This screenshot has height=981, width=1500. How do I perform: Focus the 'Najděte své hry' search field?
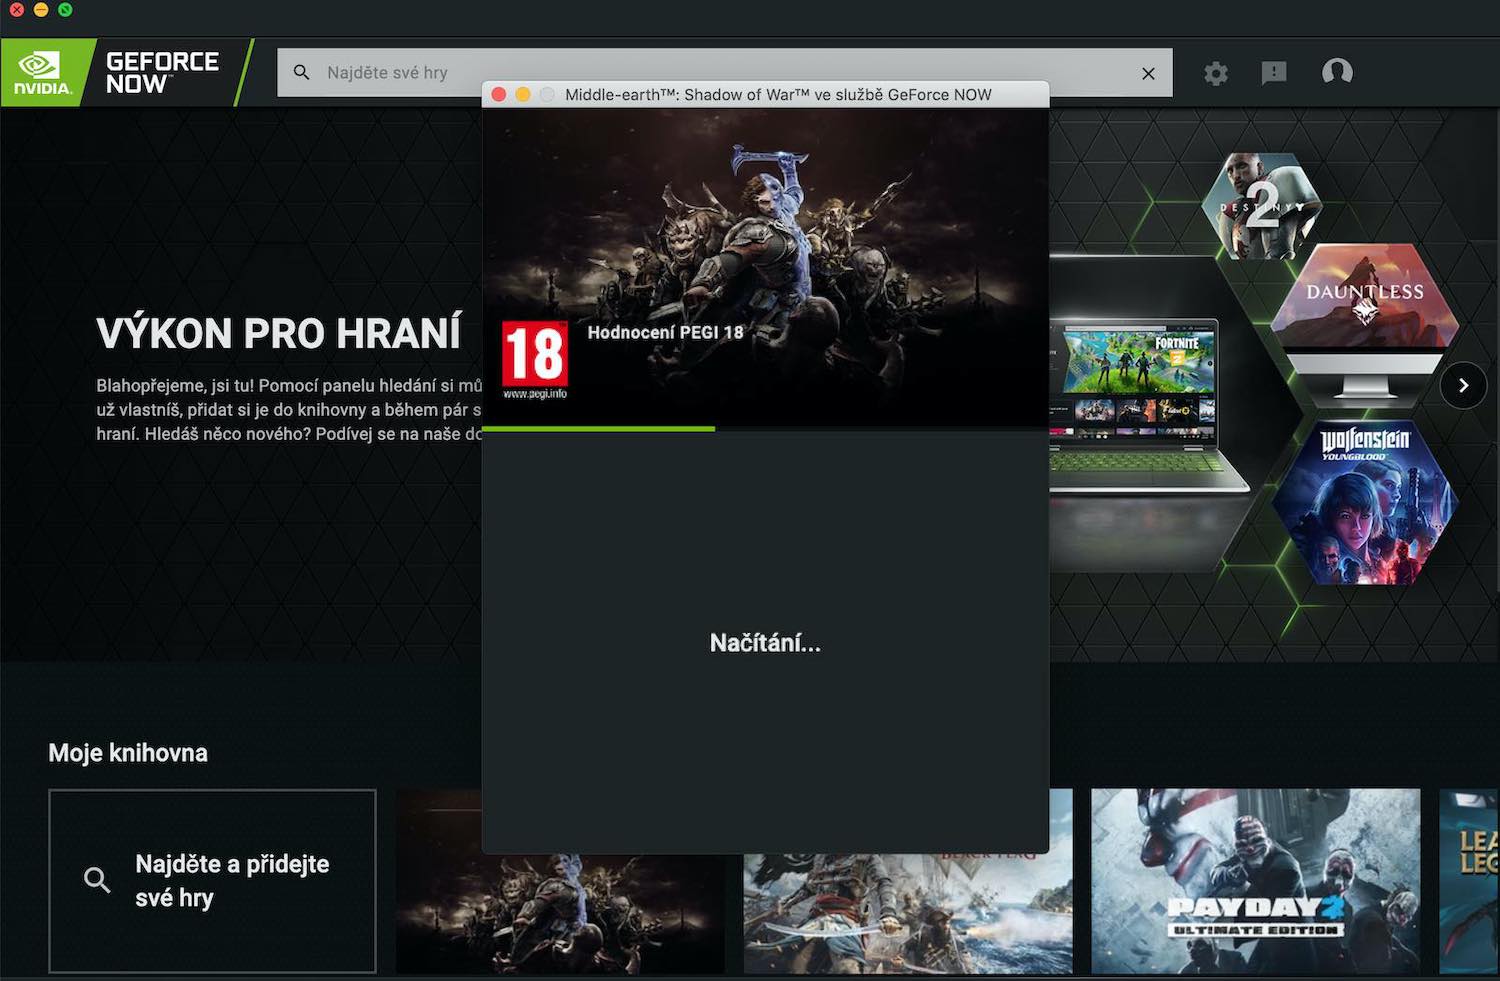724,72
